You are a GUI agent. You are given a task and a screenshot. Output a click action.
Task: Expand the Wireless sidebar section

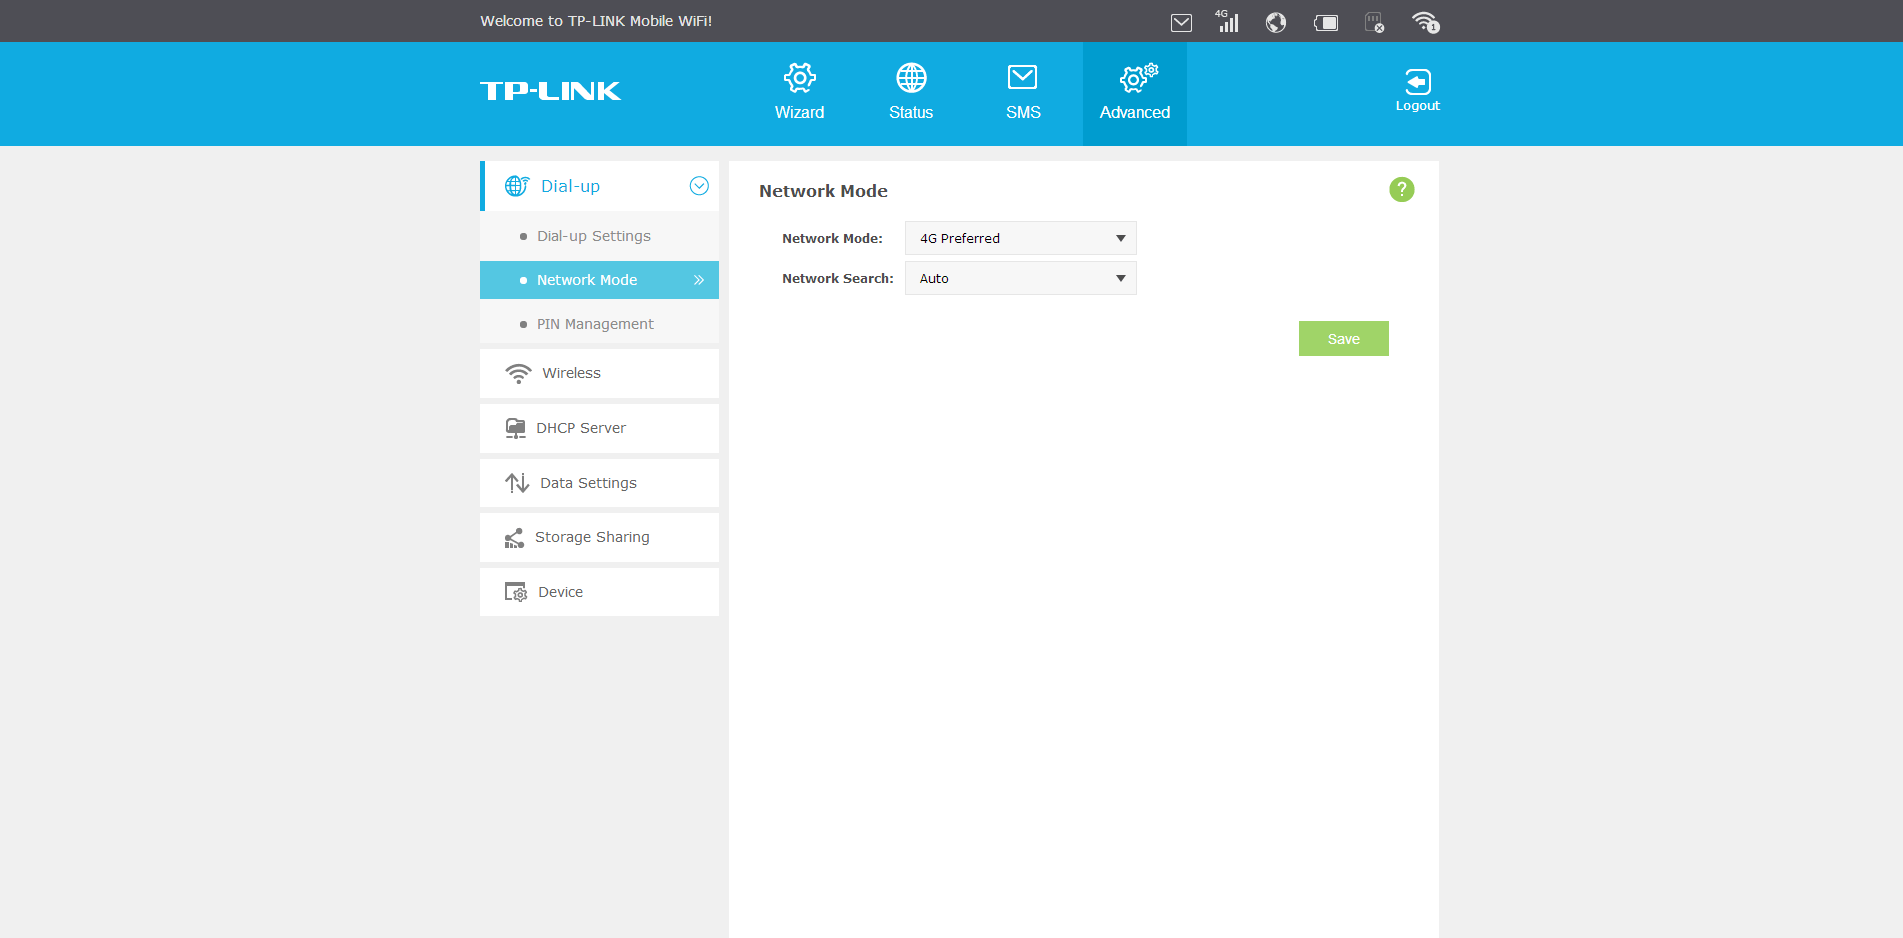[571, 373]
